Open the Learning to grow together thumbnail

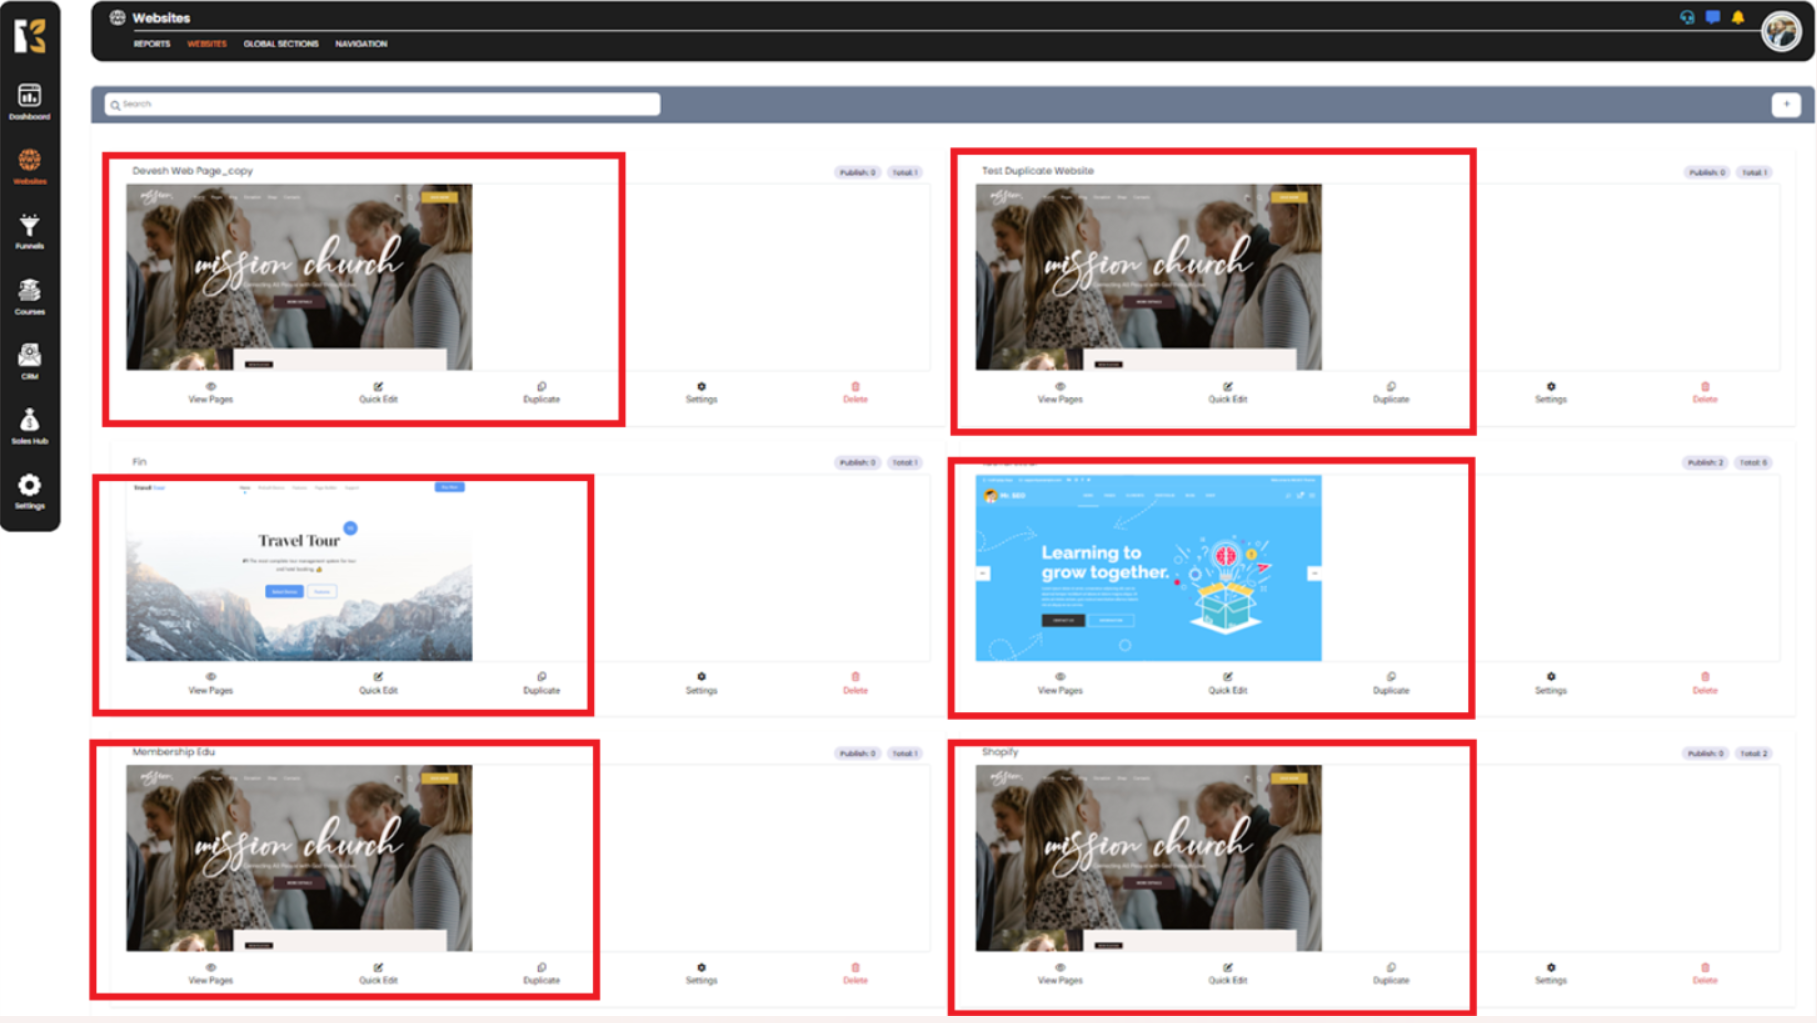tap(1148, 568)
